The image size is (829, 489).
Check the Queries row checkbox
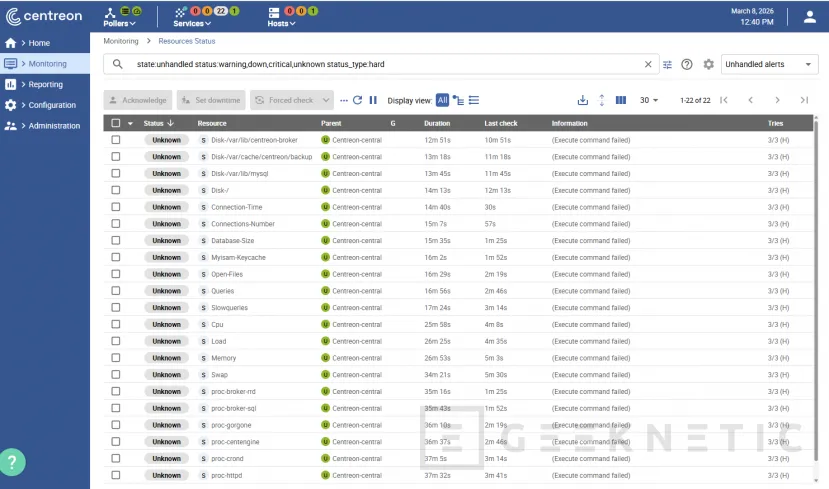pyautogui.click(x=116, y=291)
